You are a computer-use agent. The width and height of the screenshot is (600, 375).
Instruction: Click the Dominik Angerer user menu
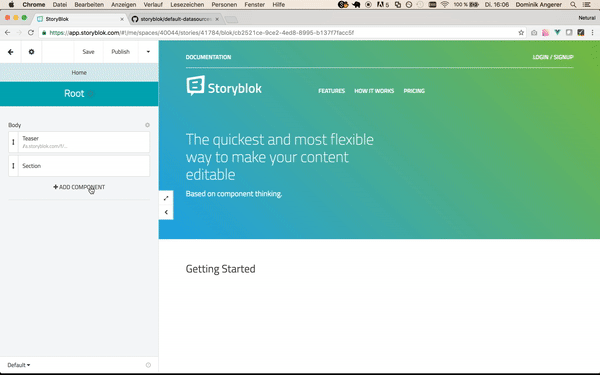click(x=538, y=5)
